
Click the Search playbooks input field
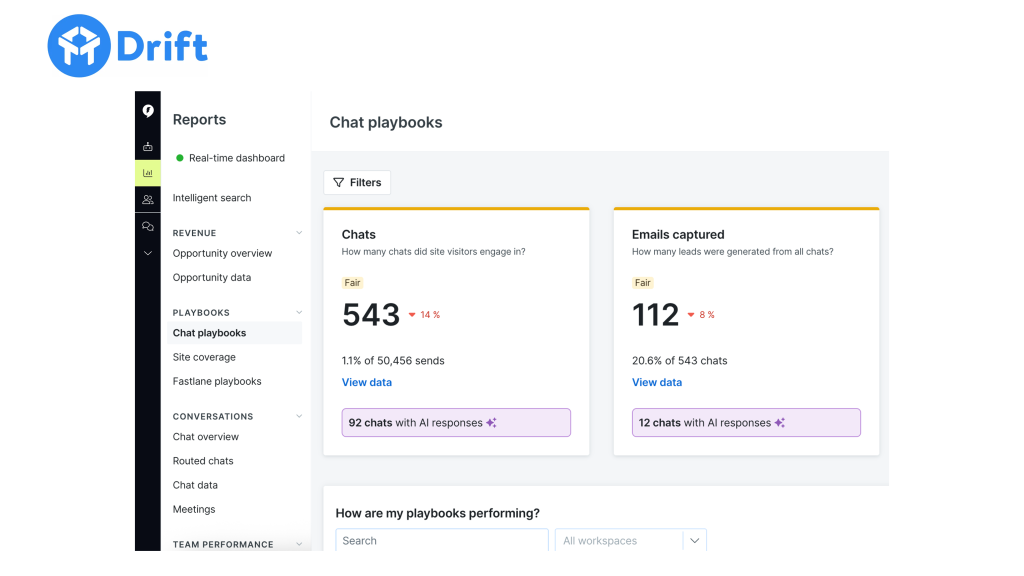[441, 540]
